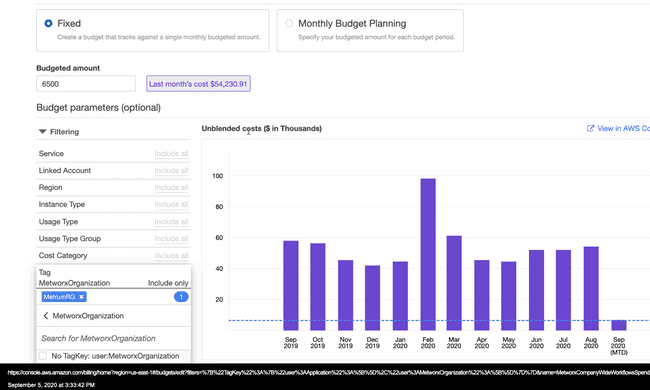Check the No TagKey user:MetworxOrganization box
Viewport: 650px width, 390px height.
[x=43, y=356]
